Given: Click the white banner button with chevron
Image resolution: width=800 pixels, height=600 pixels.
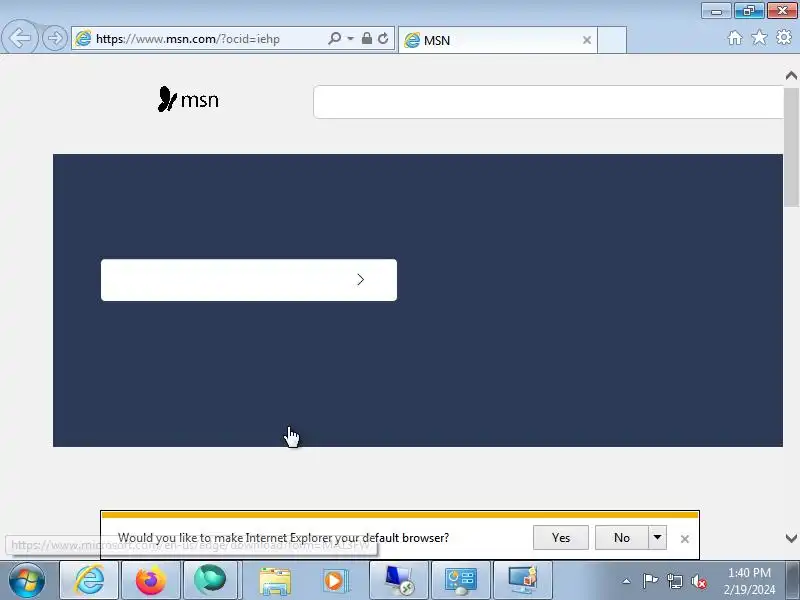Looking at the screenshot, I should tap(249, 280).
